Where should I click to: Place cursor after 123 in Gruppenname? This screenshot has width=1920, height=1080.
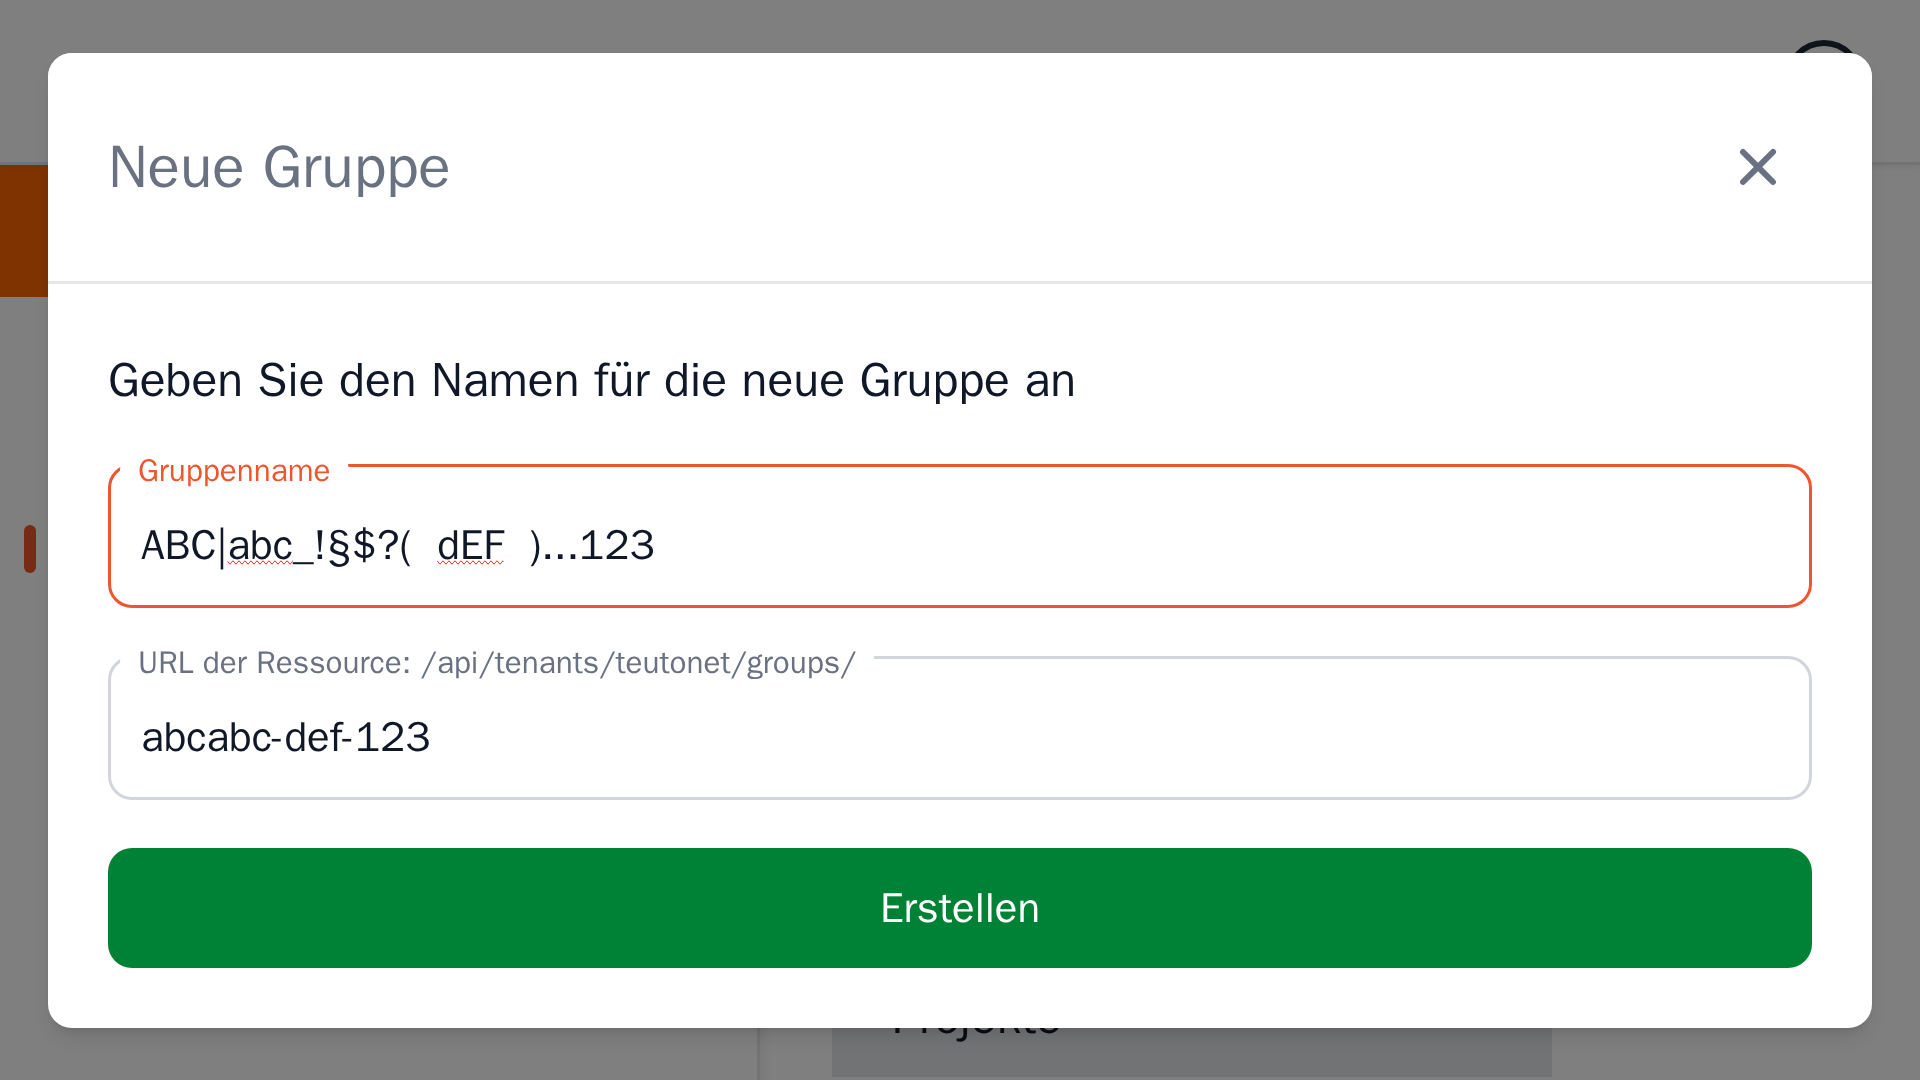coord(656,546)
